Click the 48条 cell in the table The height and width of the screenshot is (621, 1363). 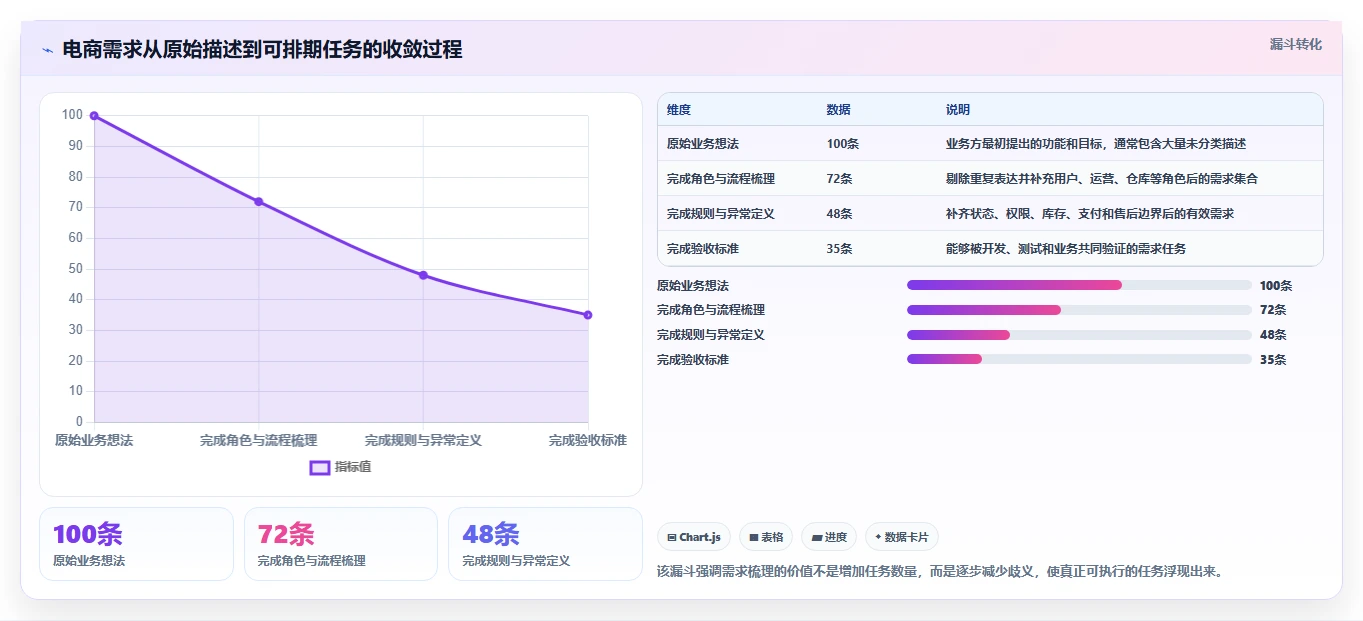840,214
